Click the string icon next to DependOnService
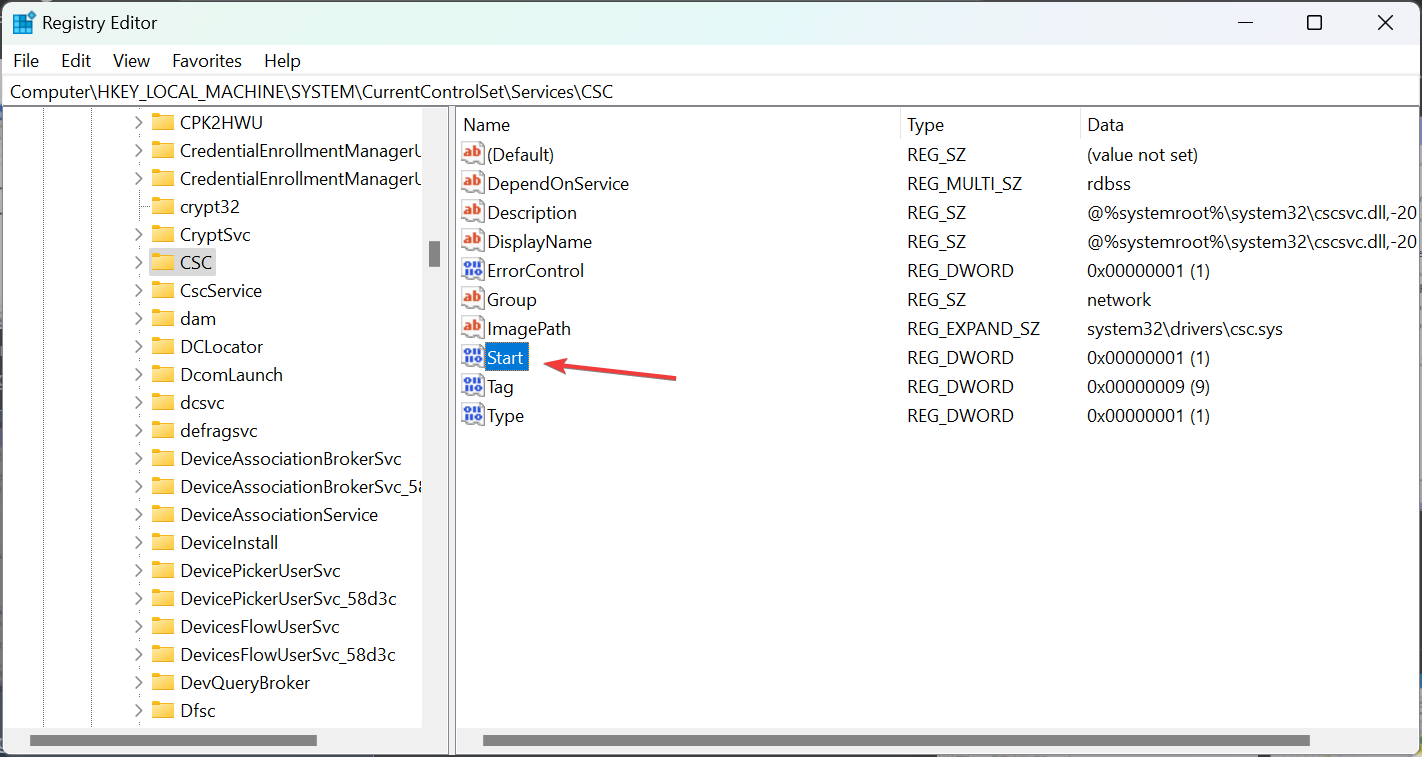Screen dimensions: 1422x757 coord(472,183)
